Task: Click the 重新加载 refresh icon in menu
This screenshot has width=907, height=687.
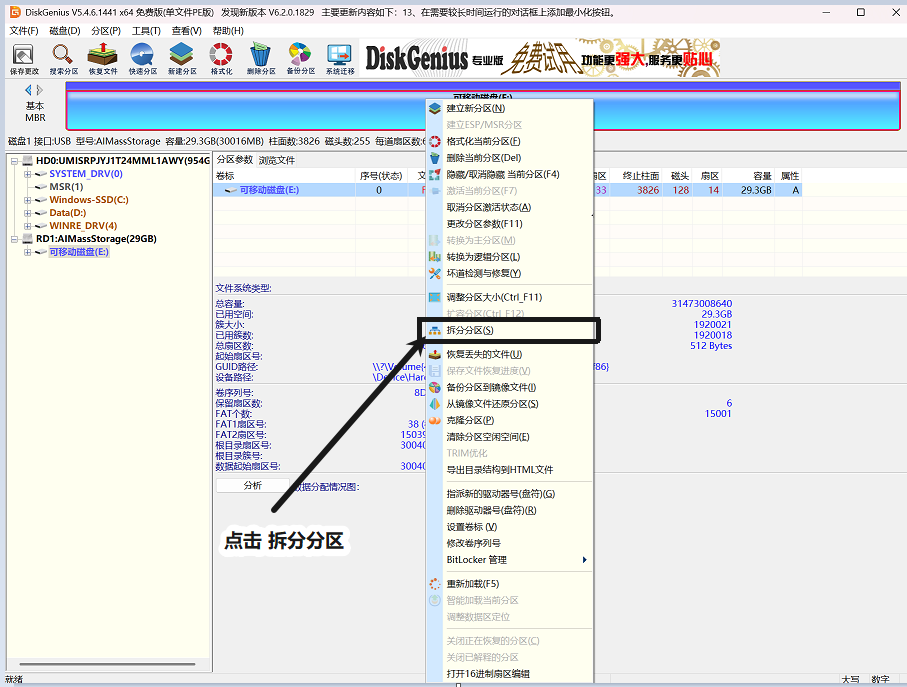Action: (434, 584)
